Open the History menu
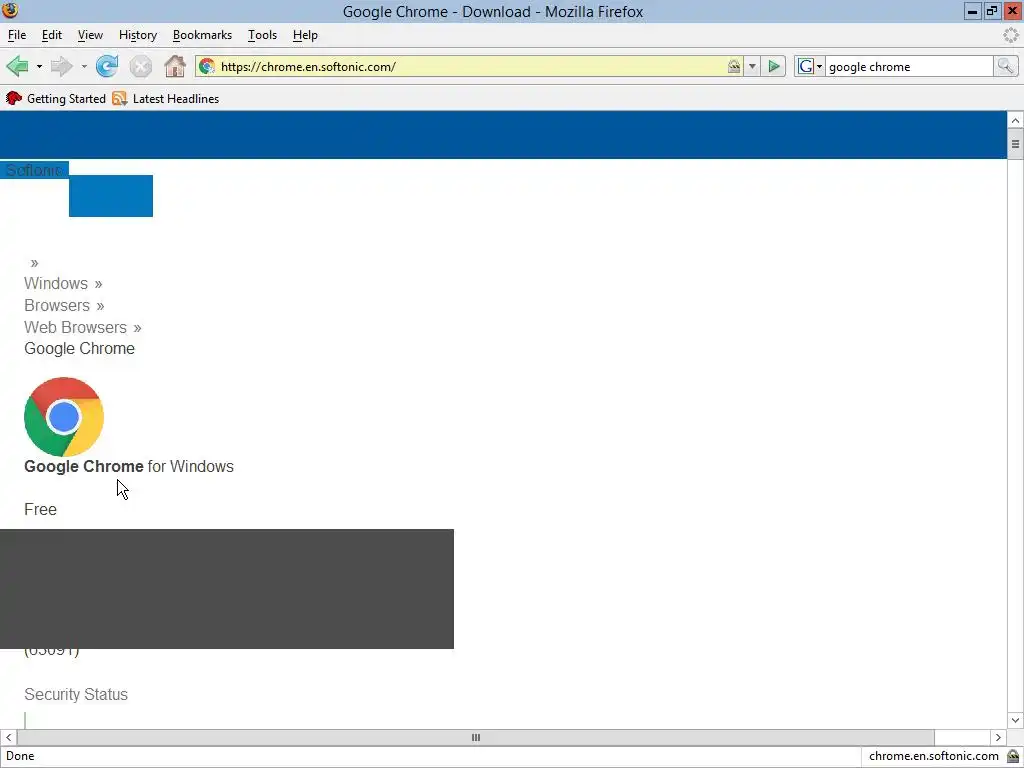1024x768 pixels. click(138, 35)
